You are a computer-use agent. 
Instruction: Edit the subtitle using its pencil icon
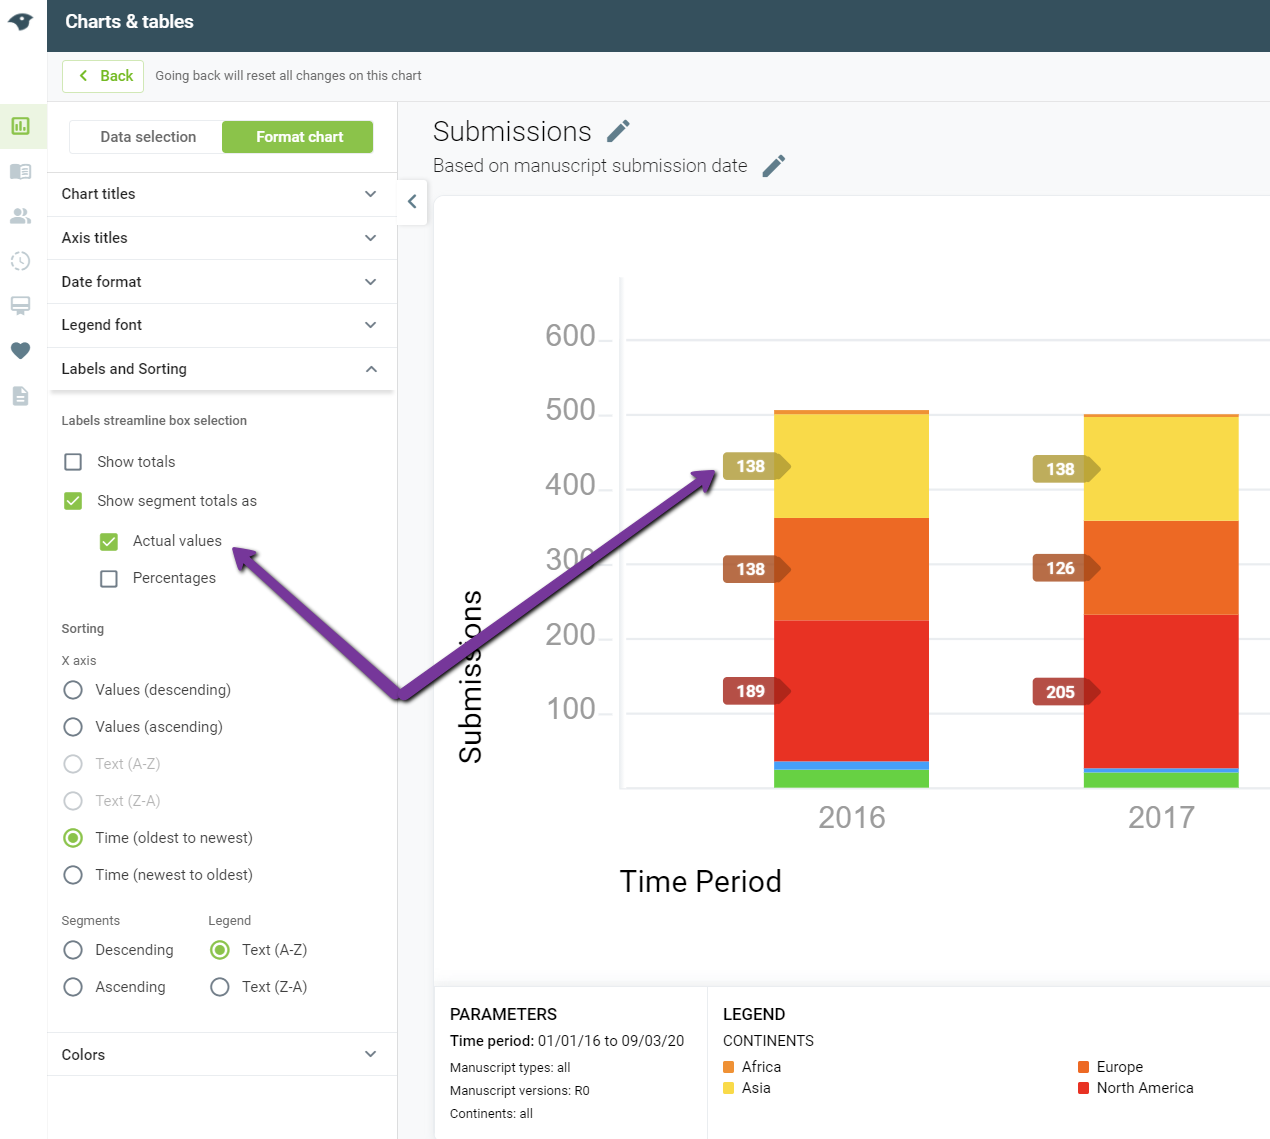point(774,166)
